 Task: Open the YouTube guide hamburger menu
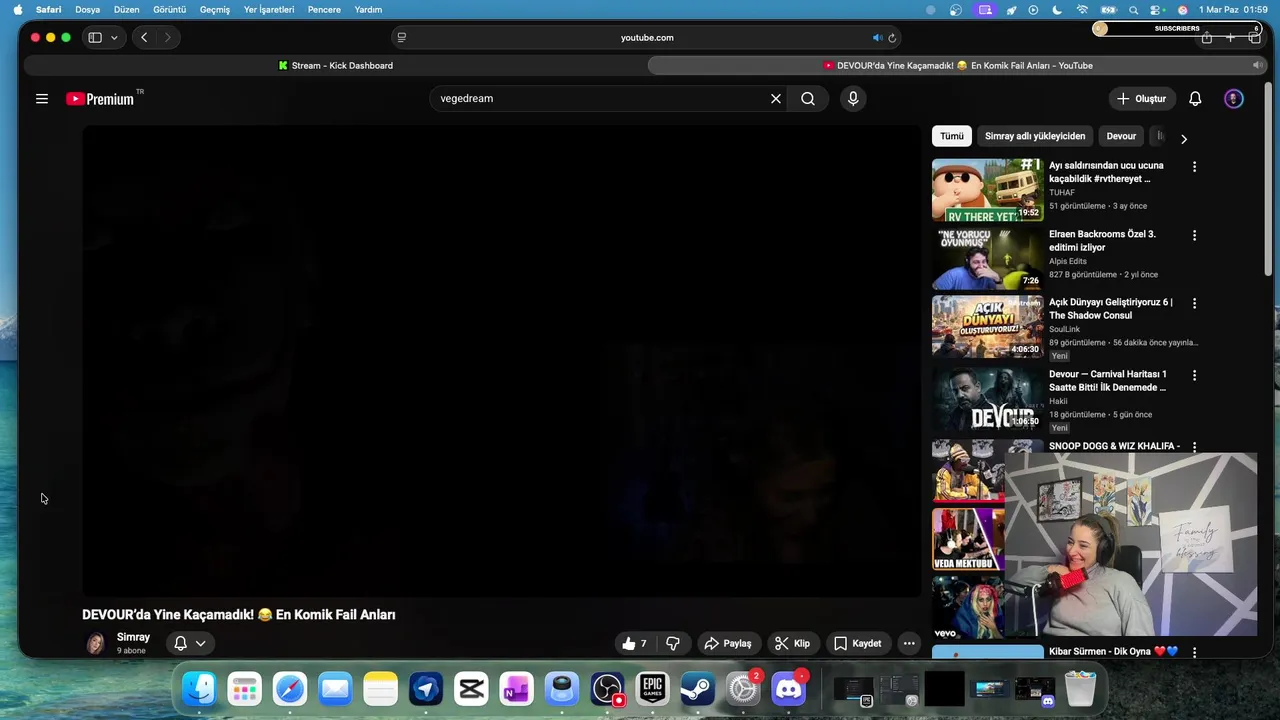[42, 99]
